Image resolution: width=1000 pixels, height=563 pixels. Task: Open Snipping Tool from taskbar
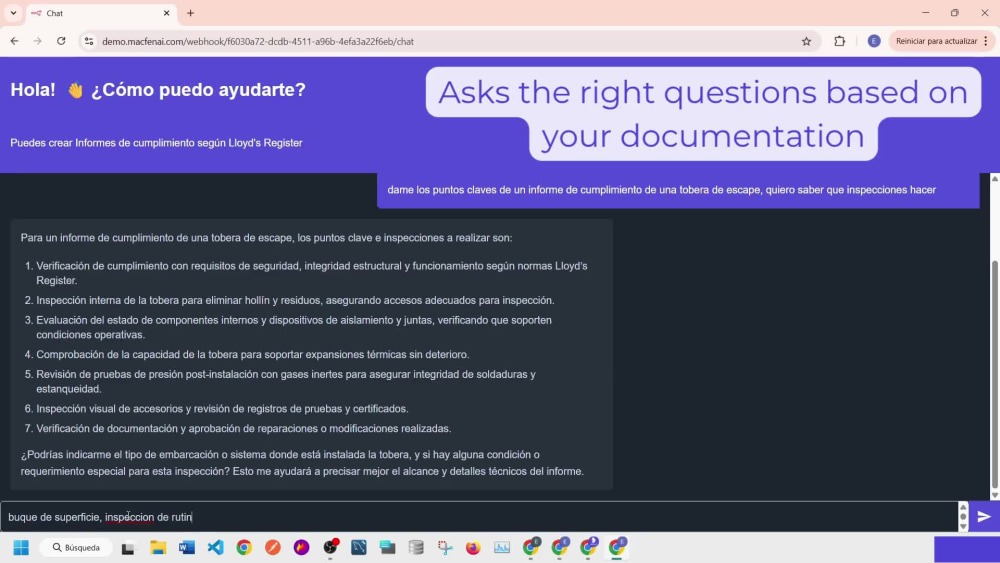coord(445,548)
